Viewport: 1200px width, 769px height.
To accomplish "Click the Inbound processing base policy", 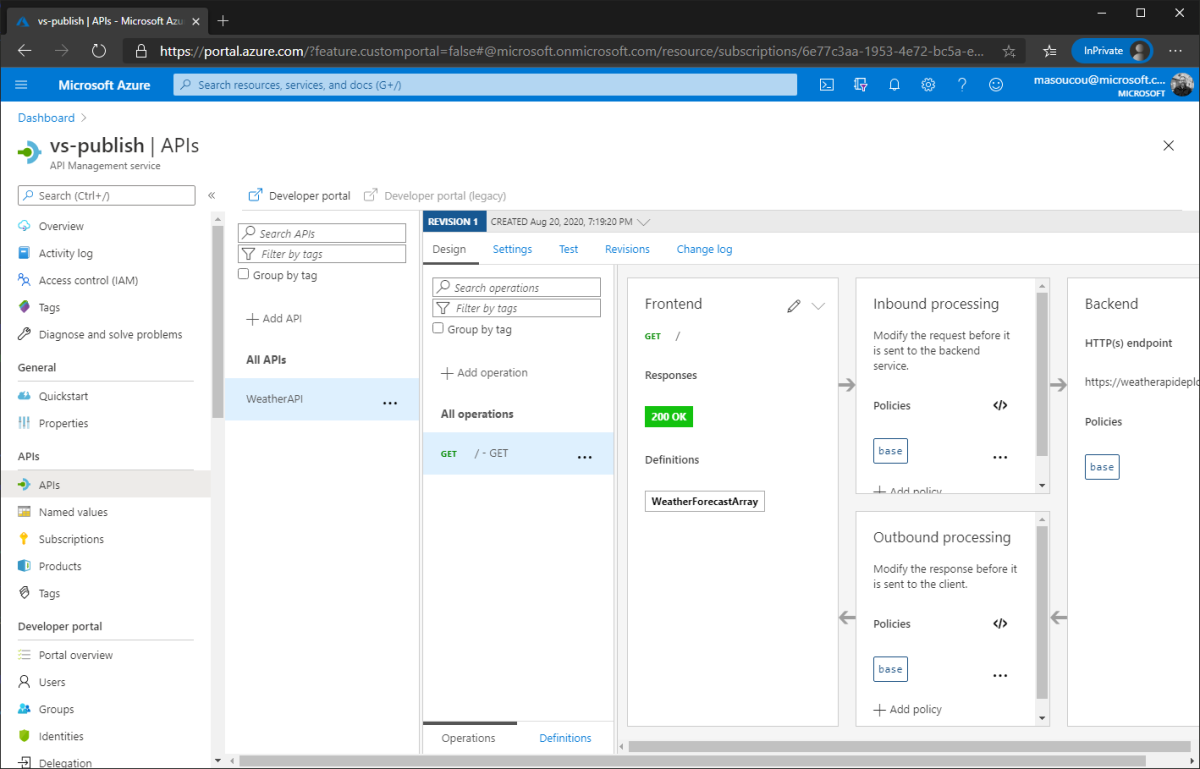I will 890,450.
